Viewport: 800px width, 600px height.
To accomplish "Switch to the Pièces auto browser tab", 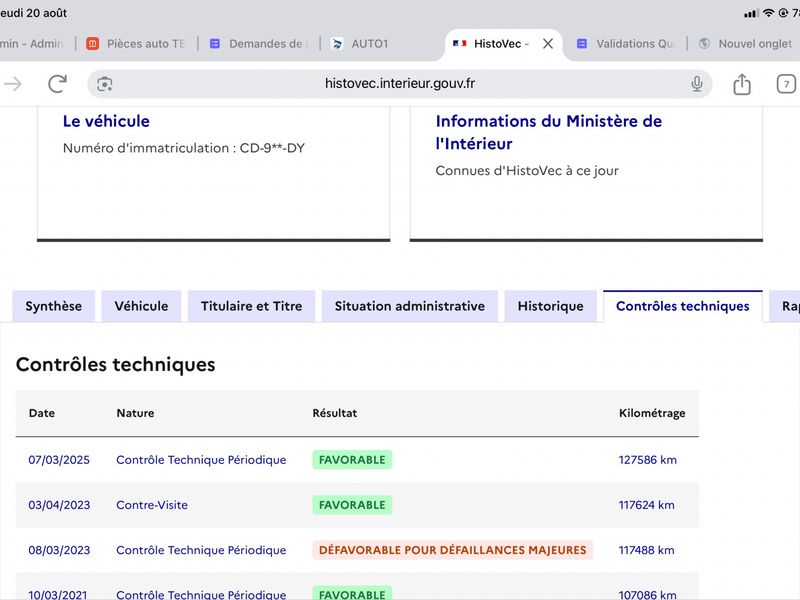I will [137, 44].
